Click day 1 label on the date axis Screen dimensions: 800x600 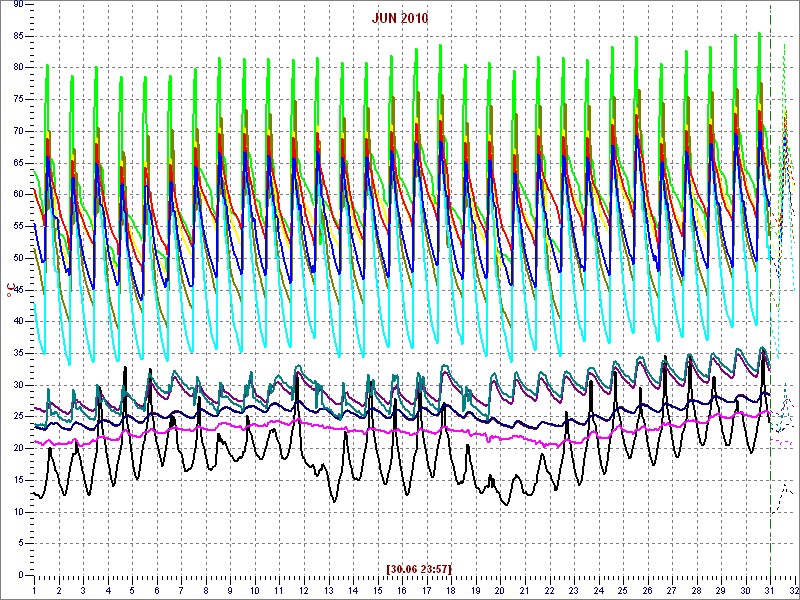point(34,590)
